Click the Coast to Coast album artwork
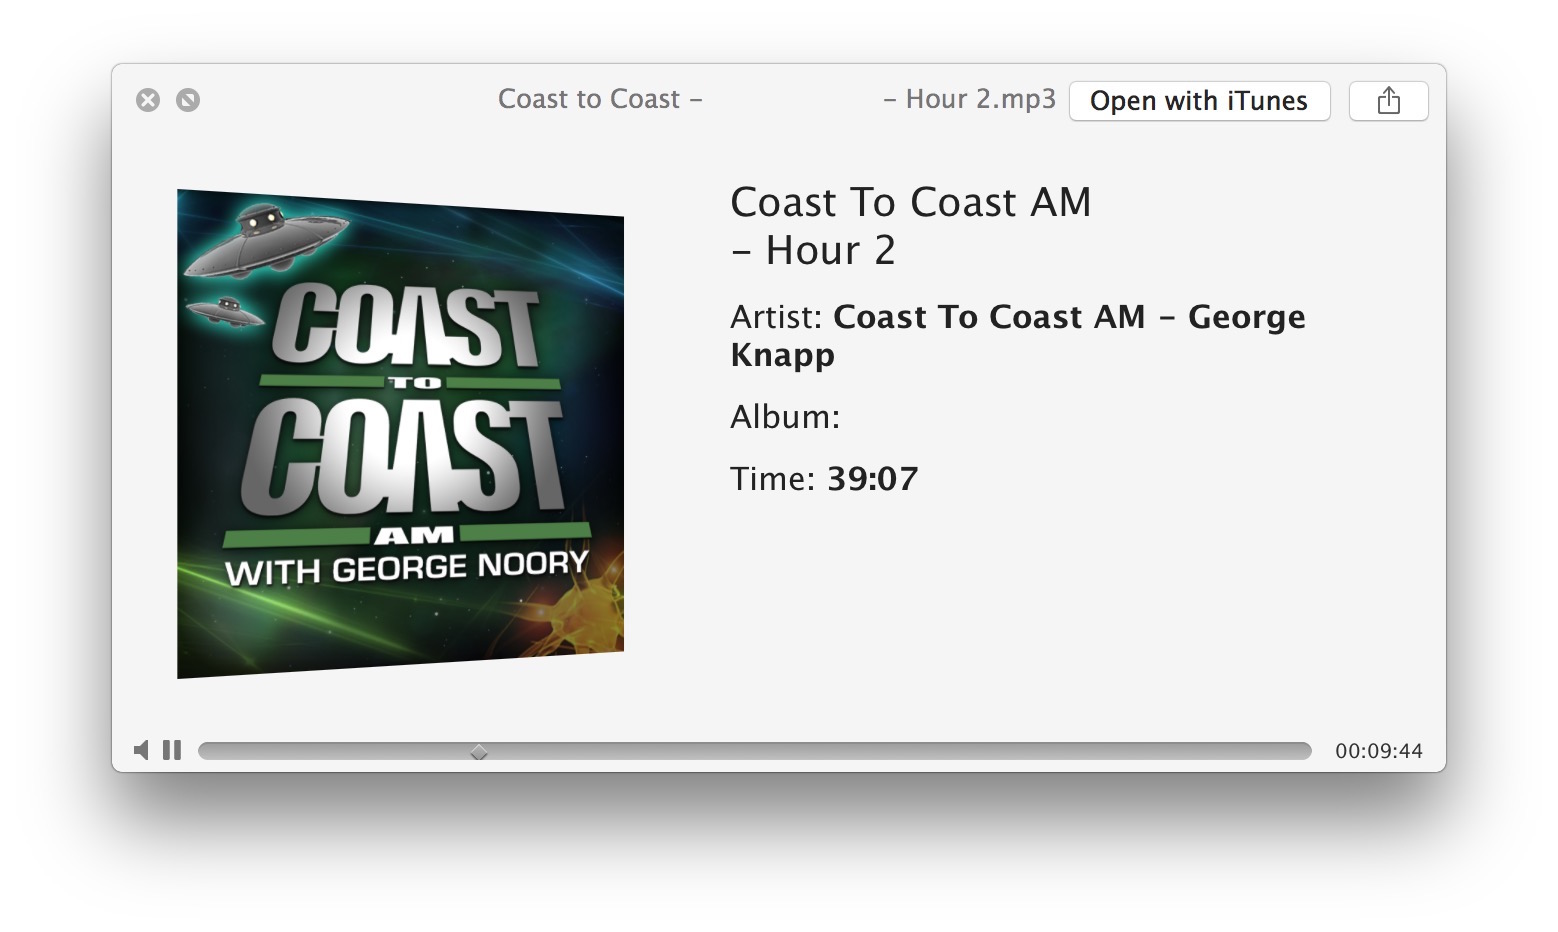Screen dimensions: 1558x932 pos(400,432)
